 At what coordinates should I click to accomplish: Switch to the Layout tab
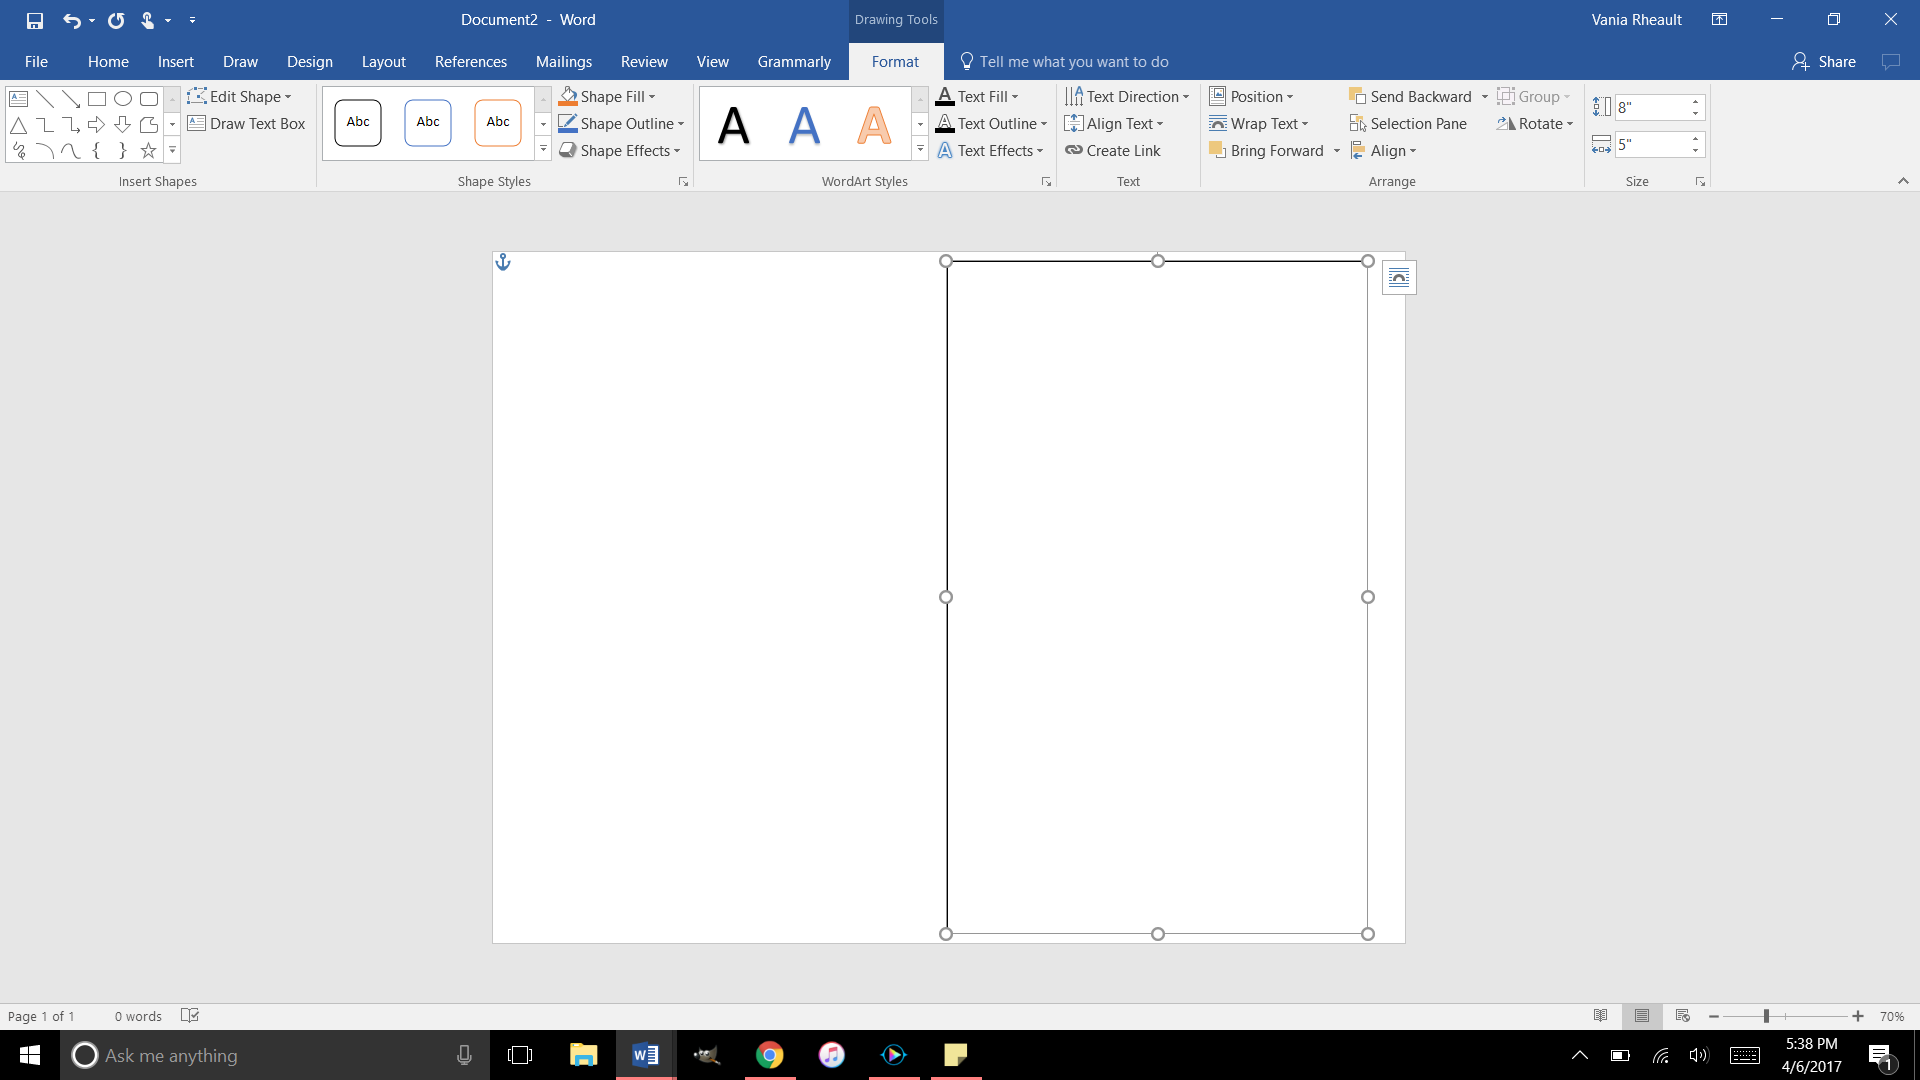[384, 62]
